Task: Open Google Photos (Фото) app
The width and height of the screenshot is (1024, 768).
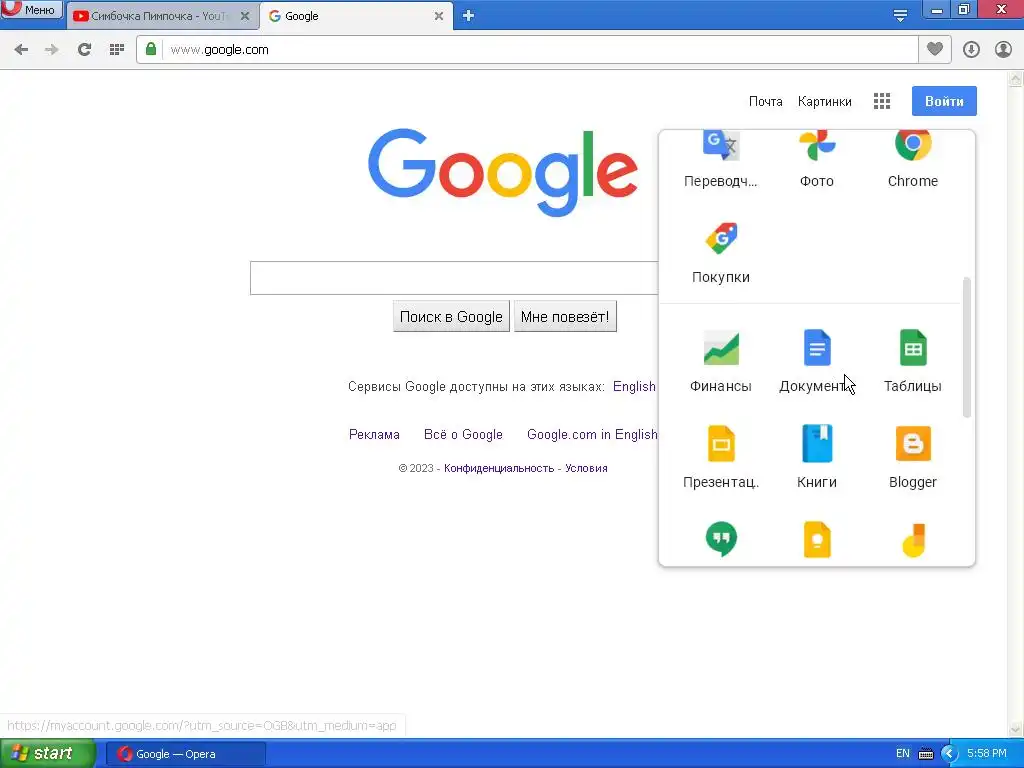Action: 817,145
